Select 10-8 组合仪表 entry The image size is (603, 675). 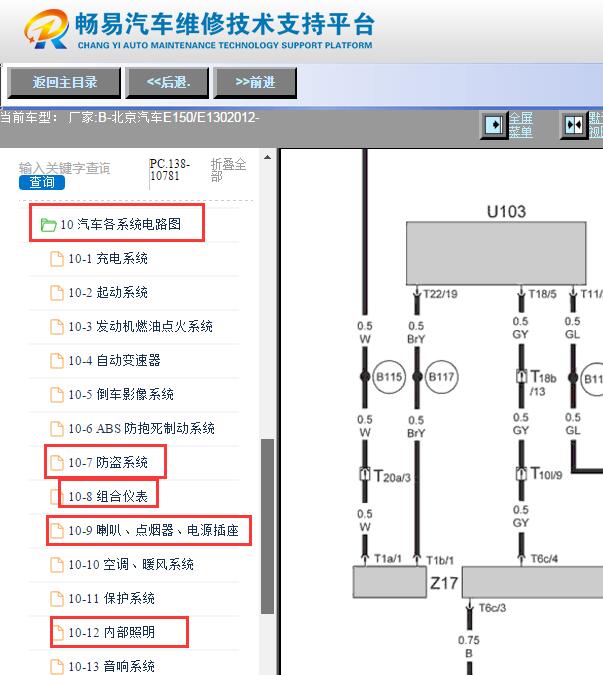[x=108, y=497]
